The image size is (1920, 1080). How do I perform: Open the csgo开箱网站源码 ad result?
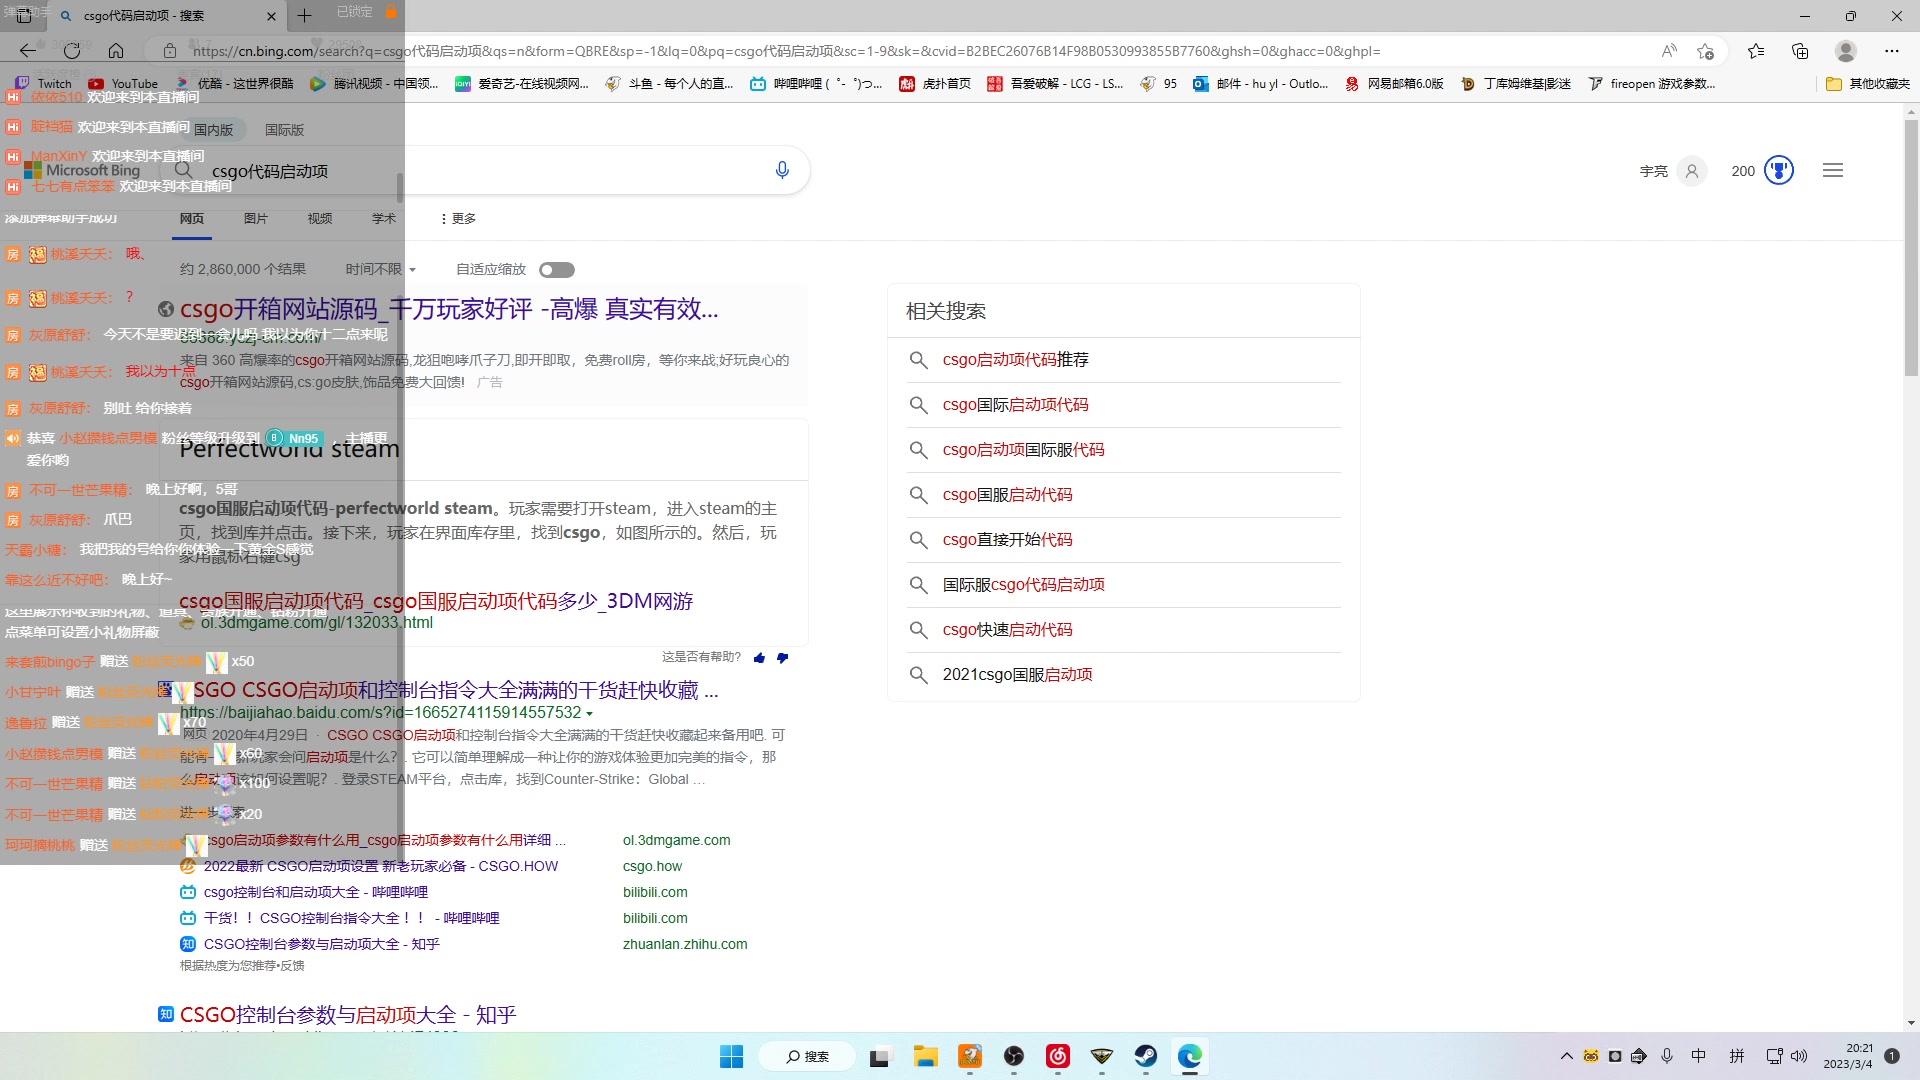(449, 309)
